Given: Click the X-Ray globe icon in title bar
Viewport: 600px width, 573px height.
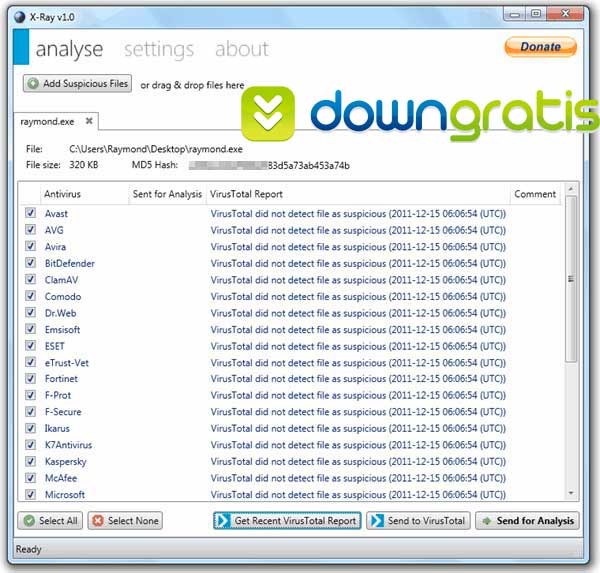Looking at the screenshot, I should coord(19,17).
